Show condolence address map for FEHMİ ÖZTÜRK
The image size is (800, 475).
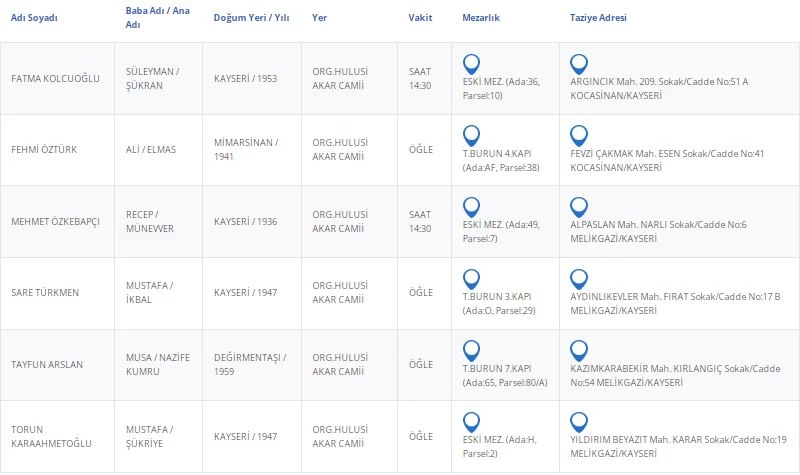578,134
